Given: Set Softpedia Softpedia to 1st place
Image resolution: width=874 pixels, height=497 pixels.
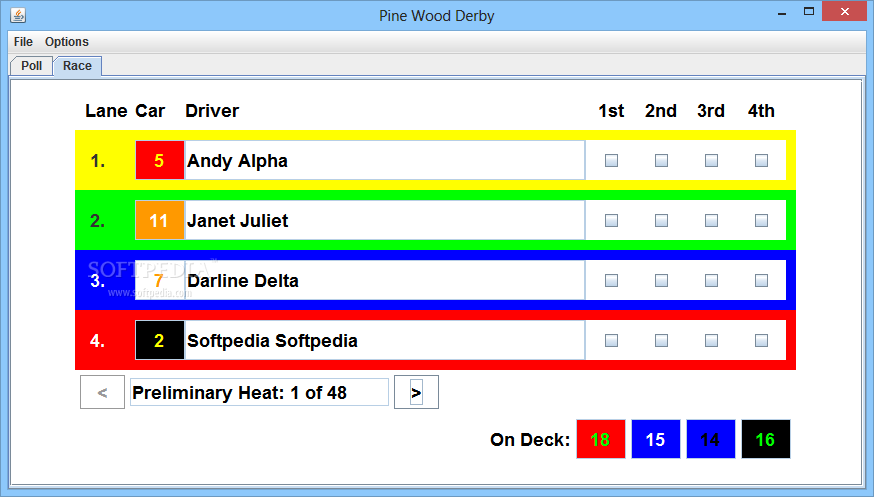Looking at the screenshot, I should click(x=611, y=340).
